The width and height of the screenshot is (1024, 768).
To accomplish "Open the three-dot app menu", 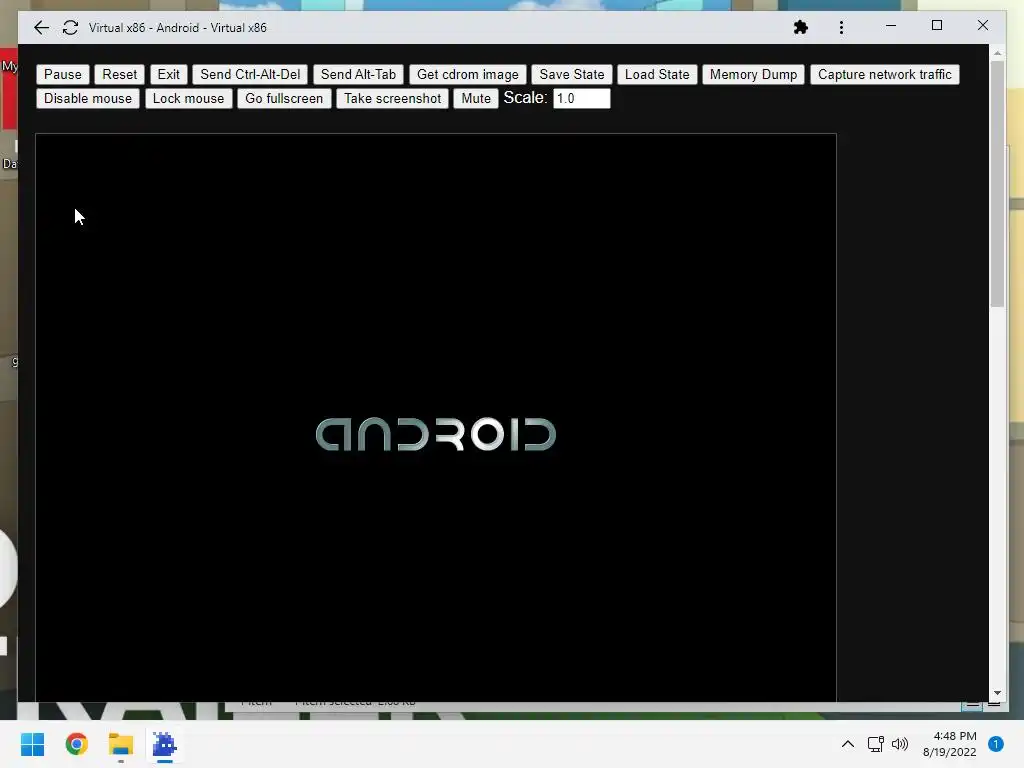I will coord(841,27).
